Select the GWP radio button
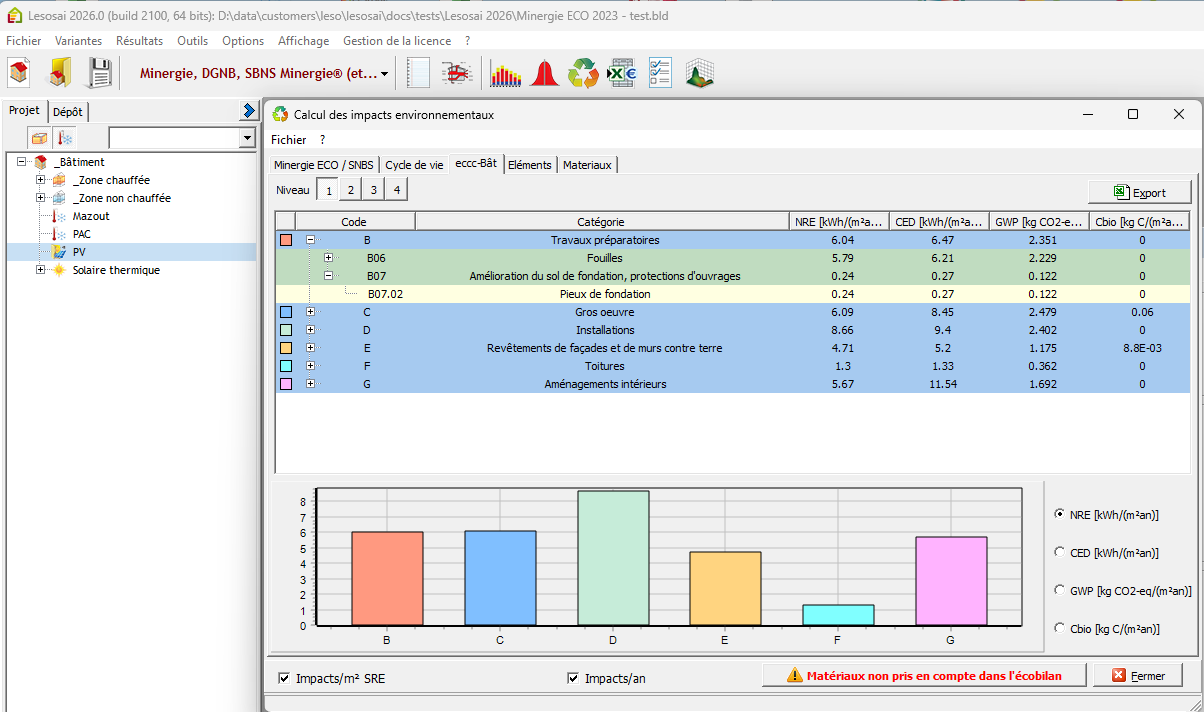This screenshot has height=712, width=1204. pyautogui.click(x=1060, y=590)
